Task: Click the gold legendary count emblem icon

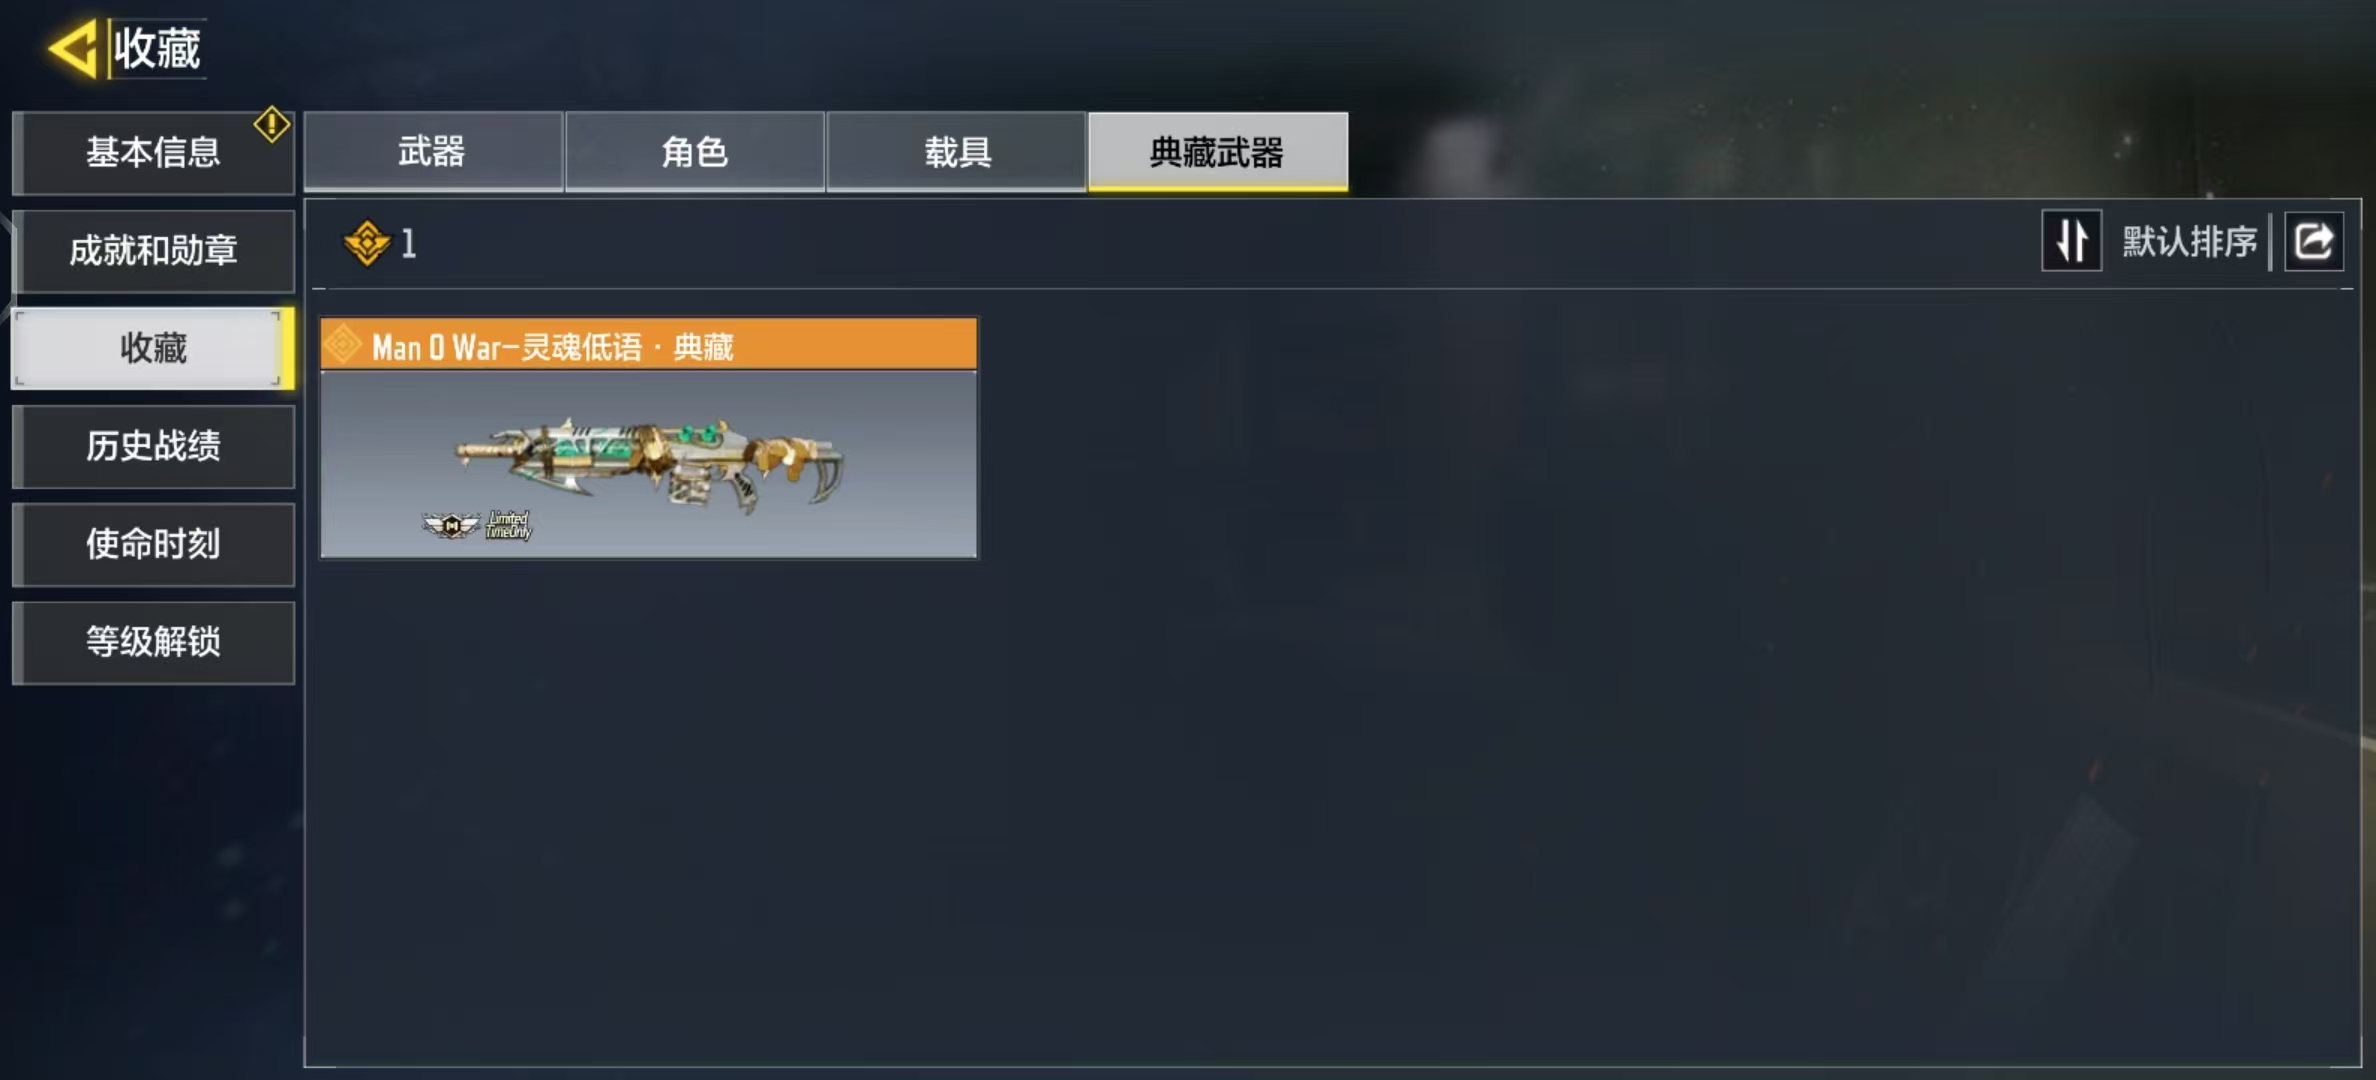Action: point(367,243)
